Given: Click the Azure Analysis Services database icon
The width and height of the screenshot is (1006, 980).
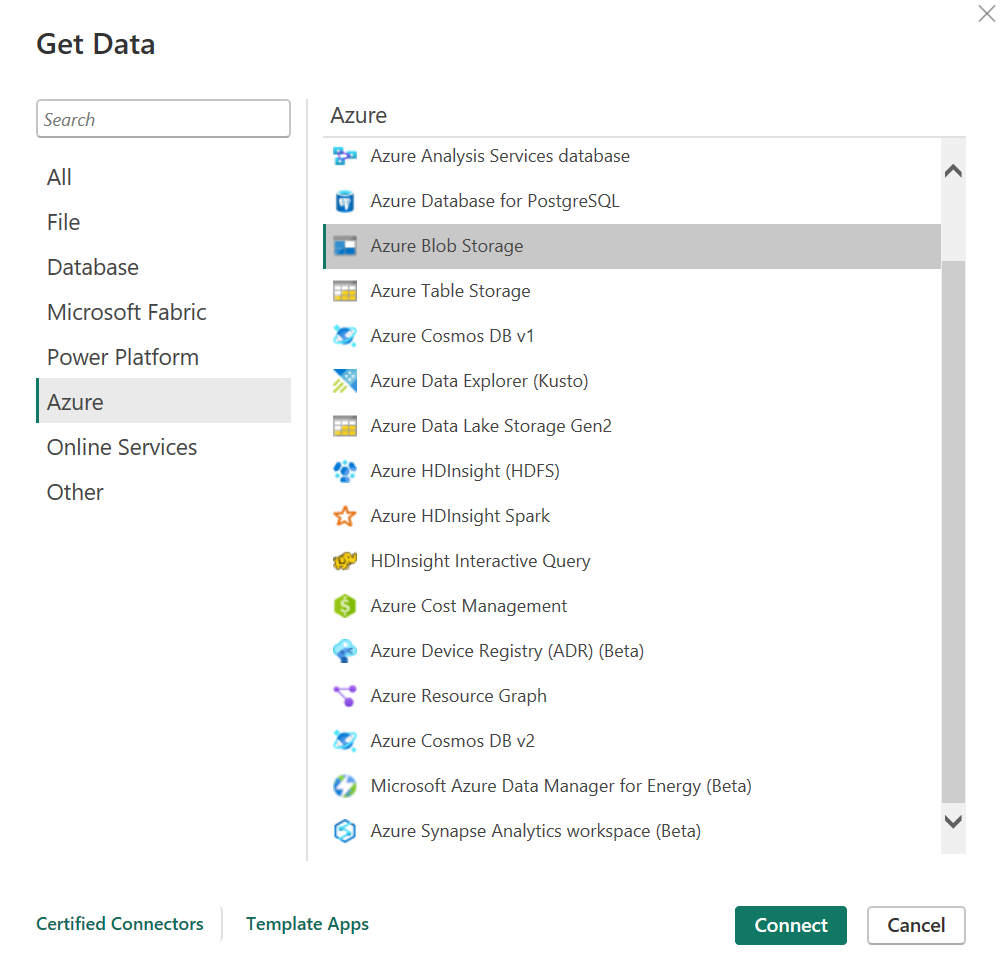Looking at the screenshot, I should pyautogui.click(x=344, y=156).
